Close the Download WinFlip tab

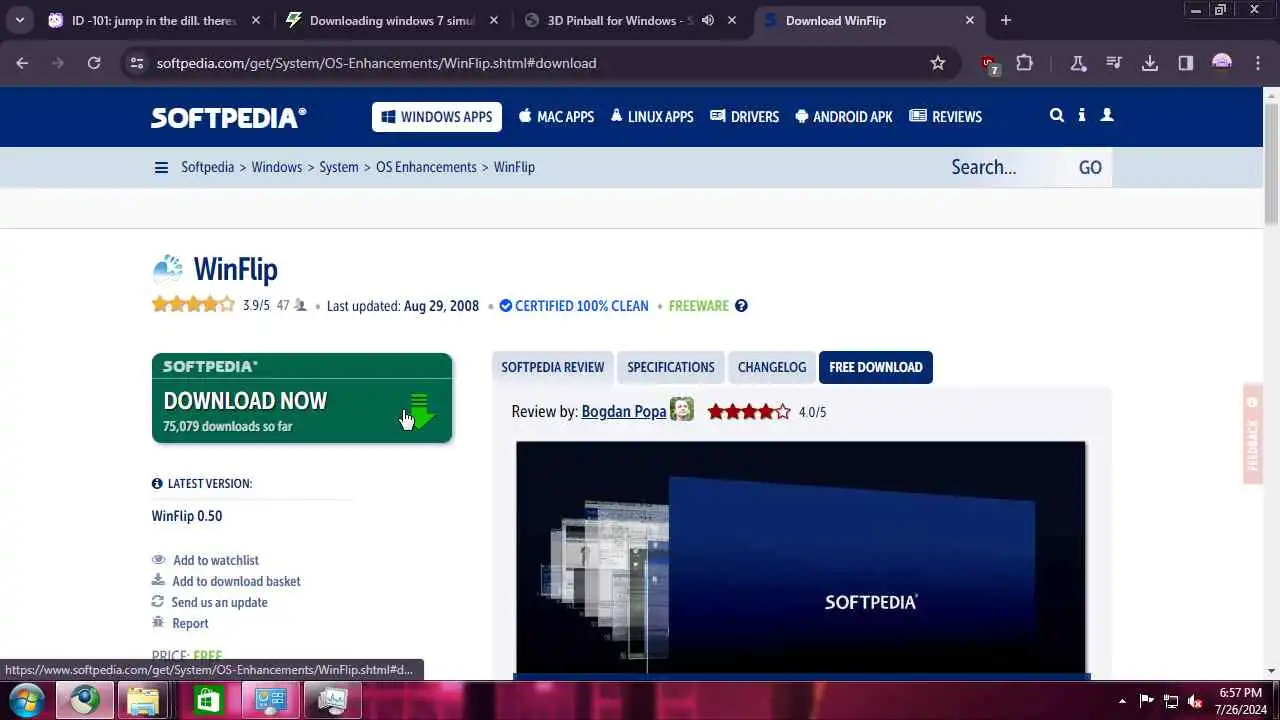970,20
